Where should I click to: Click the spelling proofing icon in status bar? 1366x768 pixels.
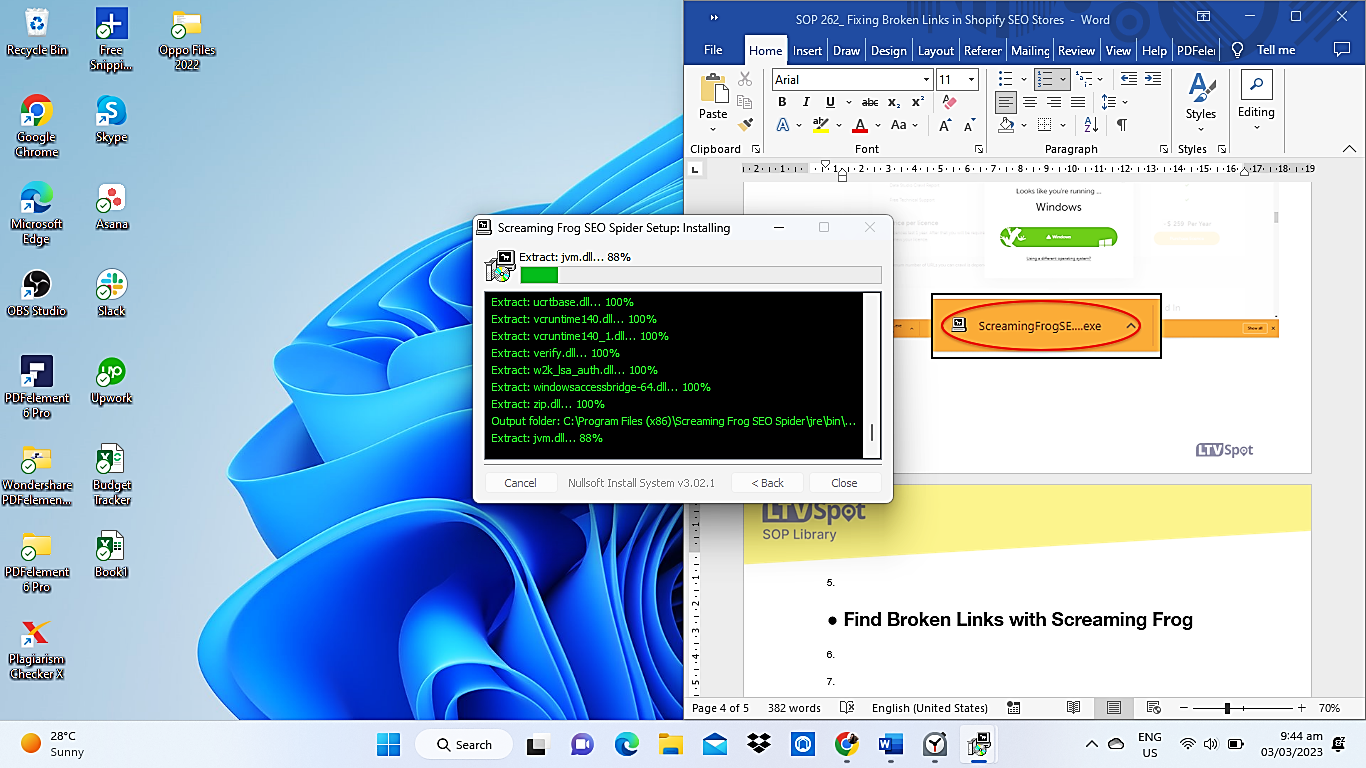(847, 708)
